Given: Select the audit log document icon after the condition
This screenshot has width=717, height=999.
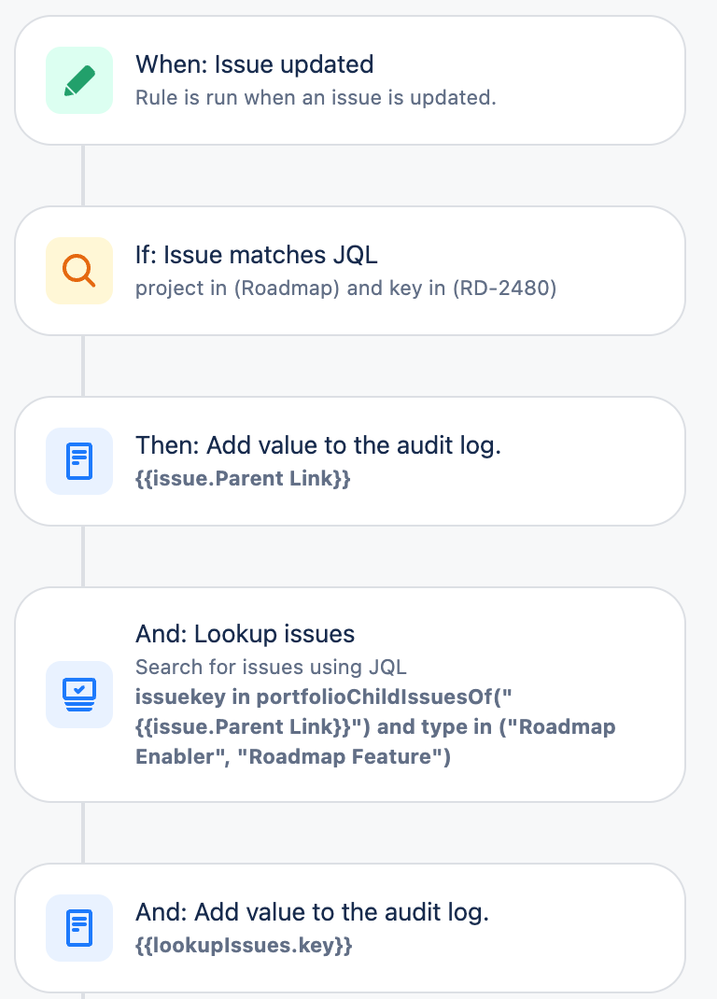Looking at the screenshot, I should (x=79, y=461).
